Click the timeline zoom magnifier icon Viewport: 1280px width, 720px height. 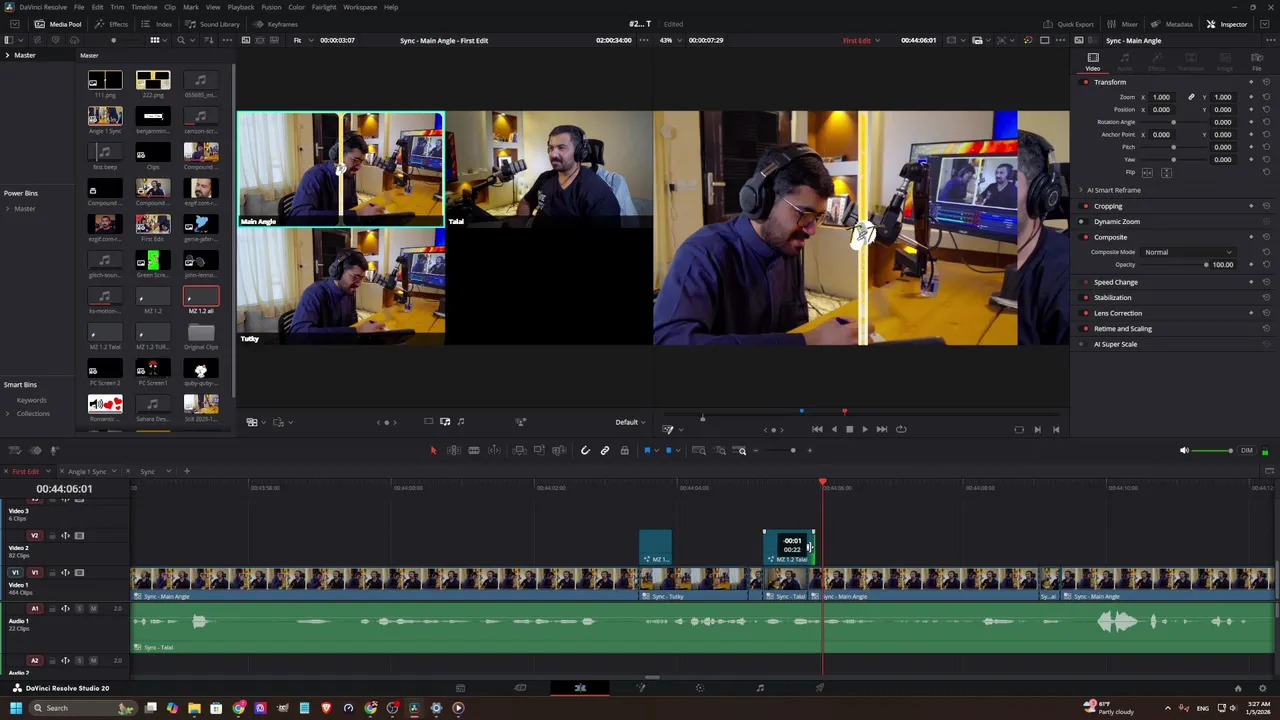click(741, 451)
